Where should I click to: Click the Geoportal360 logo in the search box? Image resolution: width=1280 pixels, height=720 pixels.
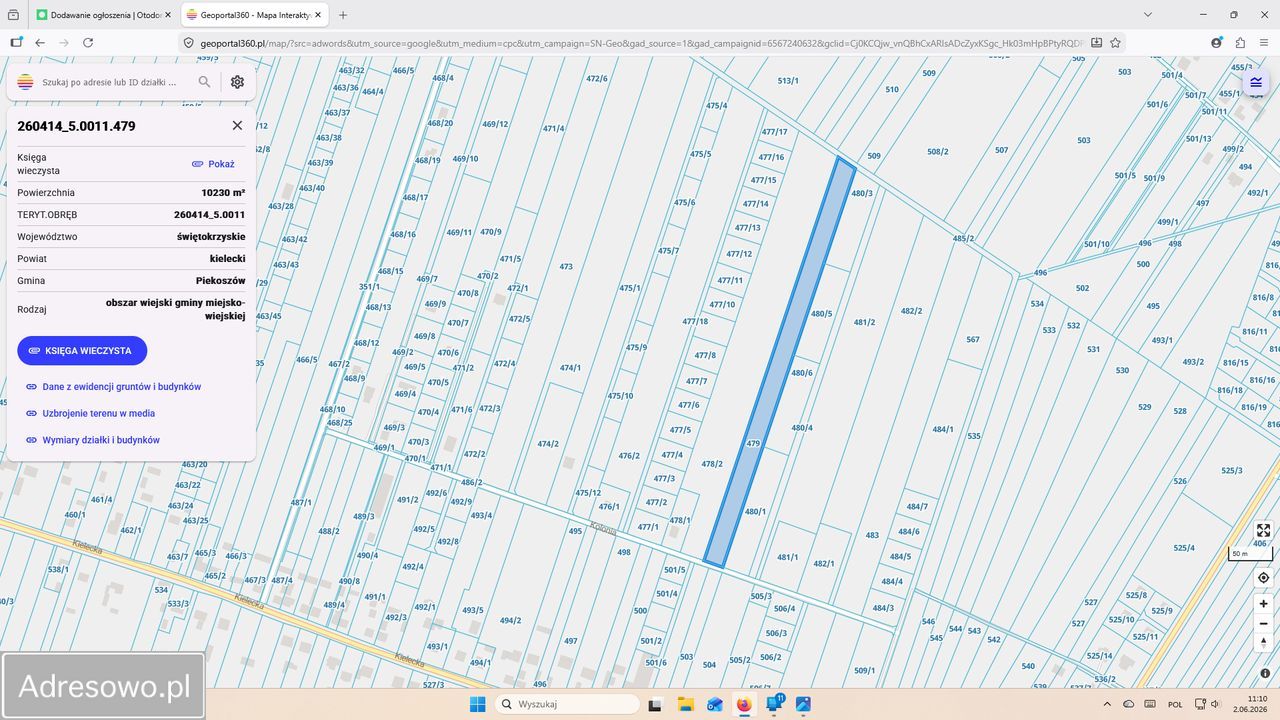[25, 82]
